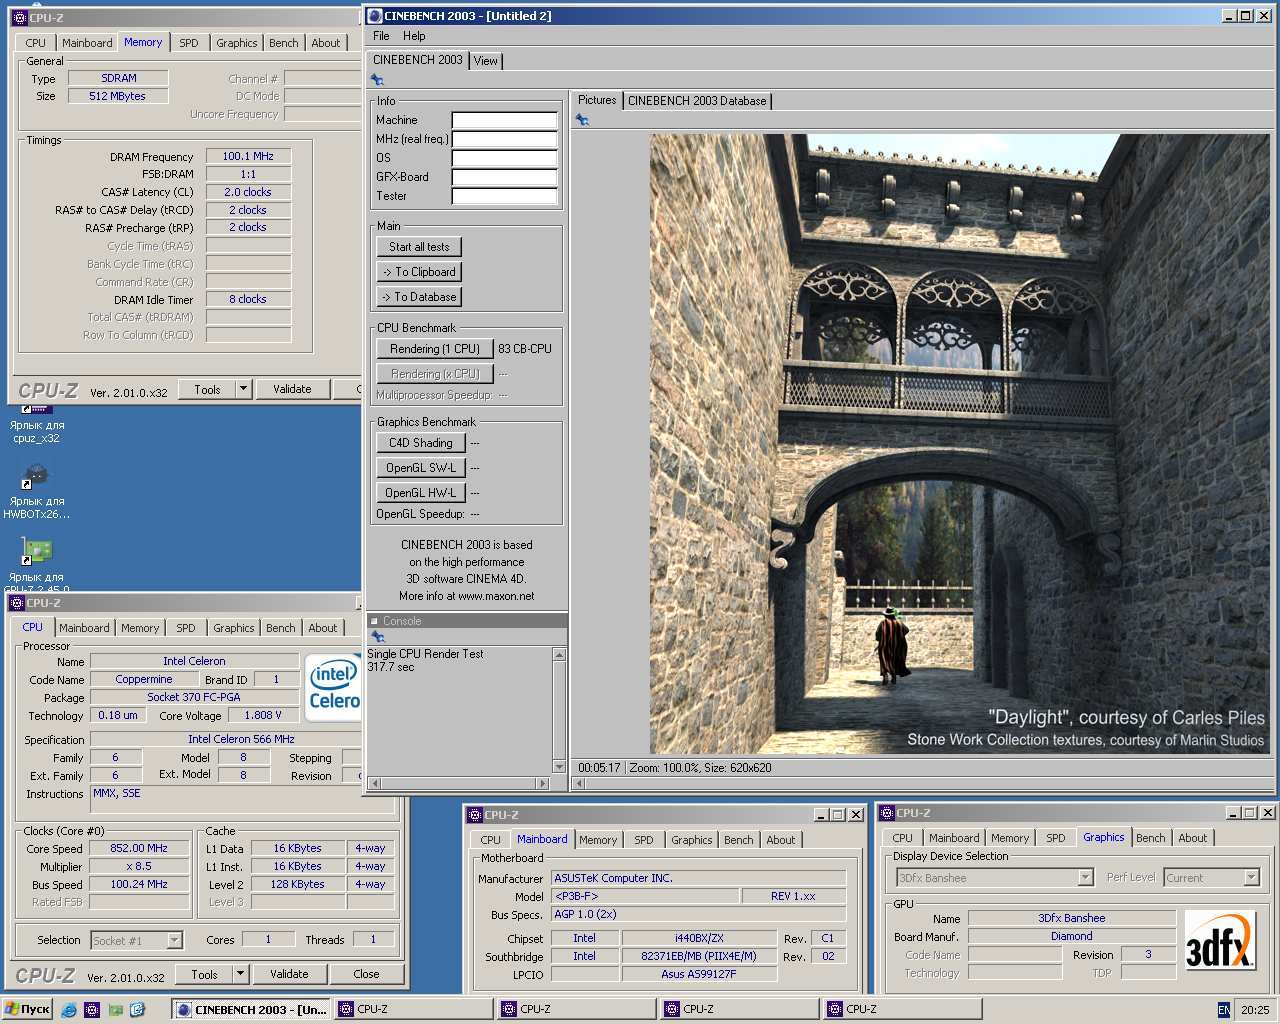
Task: Click the EN language indicator in the tray
Action: pyautogui.click(x=1224, y=1010)
